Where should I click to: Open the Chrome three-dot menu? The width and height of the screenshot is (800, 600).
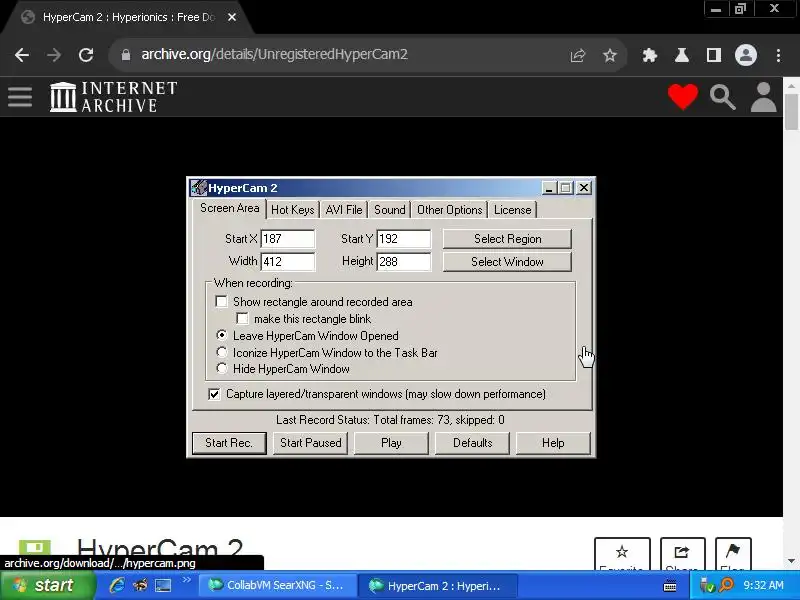pyautogui.click(x=778, y=55)
